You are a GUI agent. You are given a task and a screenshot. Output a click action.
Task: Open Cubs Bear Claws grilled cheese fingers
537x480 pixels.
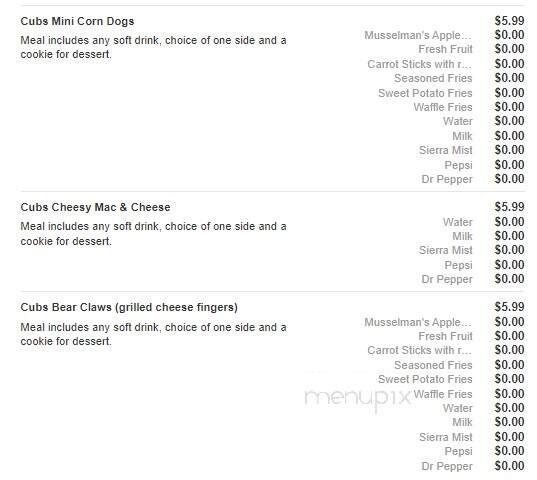[129, 307]
